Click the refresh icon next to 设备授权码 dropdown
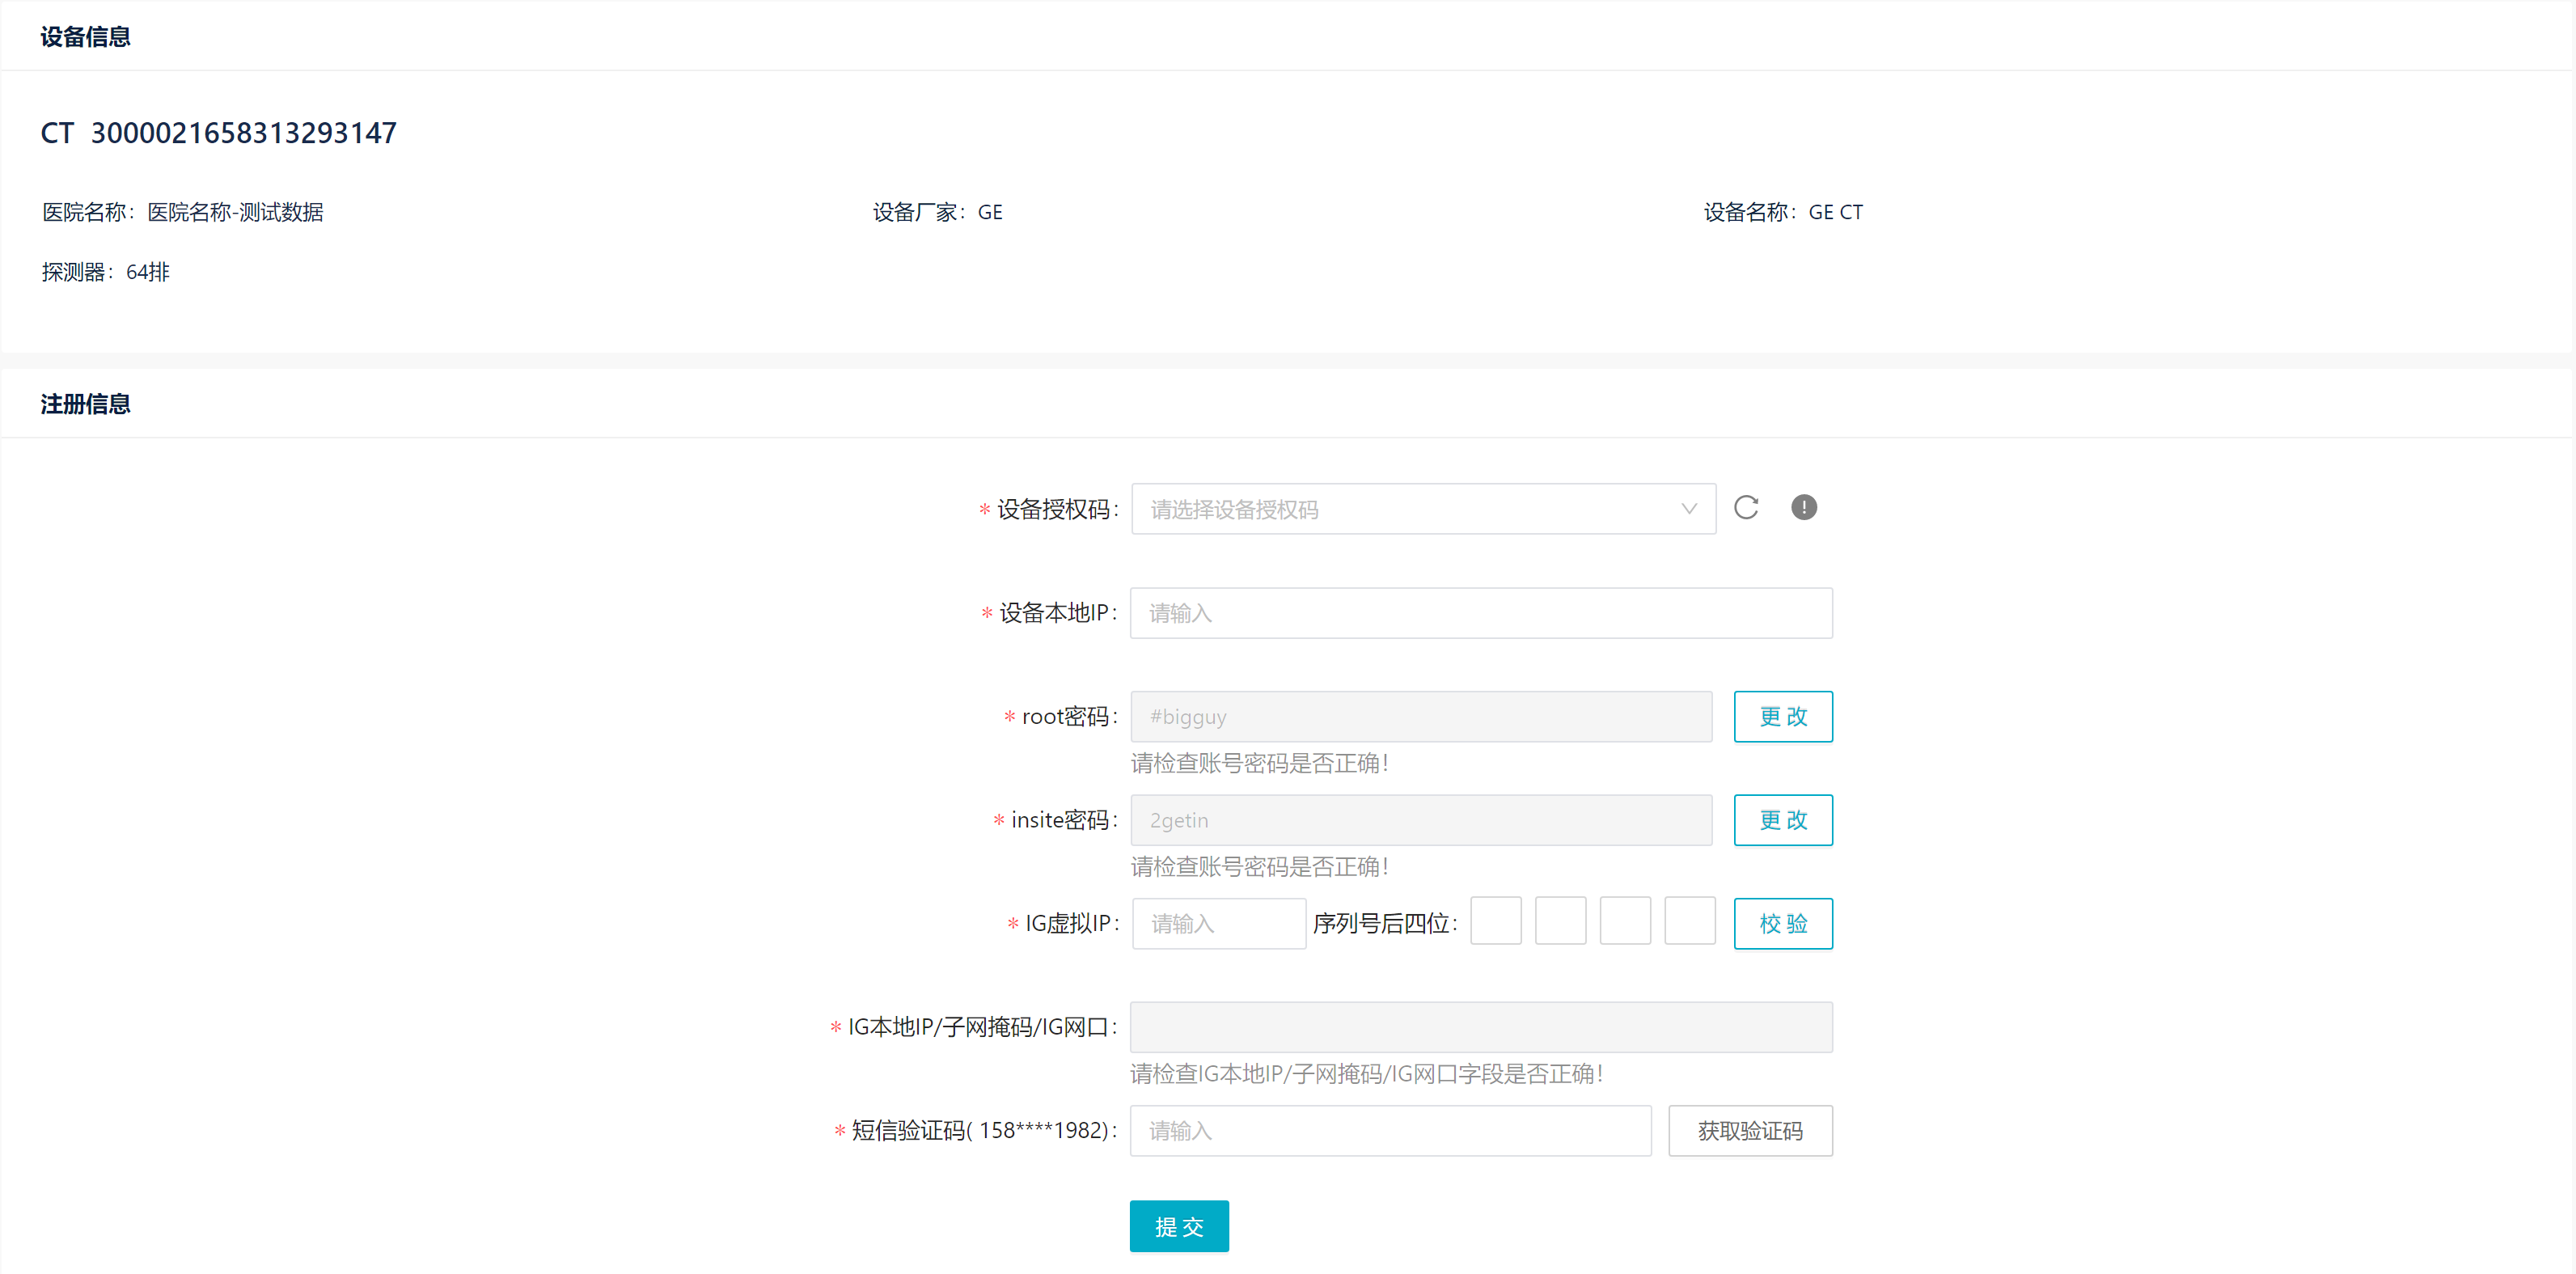2576x1274 pixels. [1747, 508]
